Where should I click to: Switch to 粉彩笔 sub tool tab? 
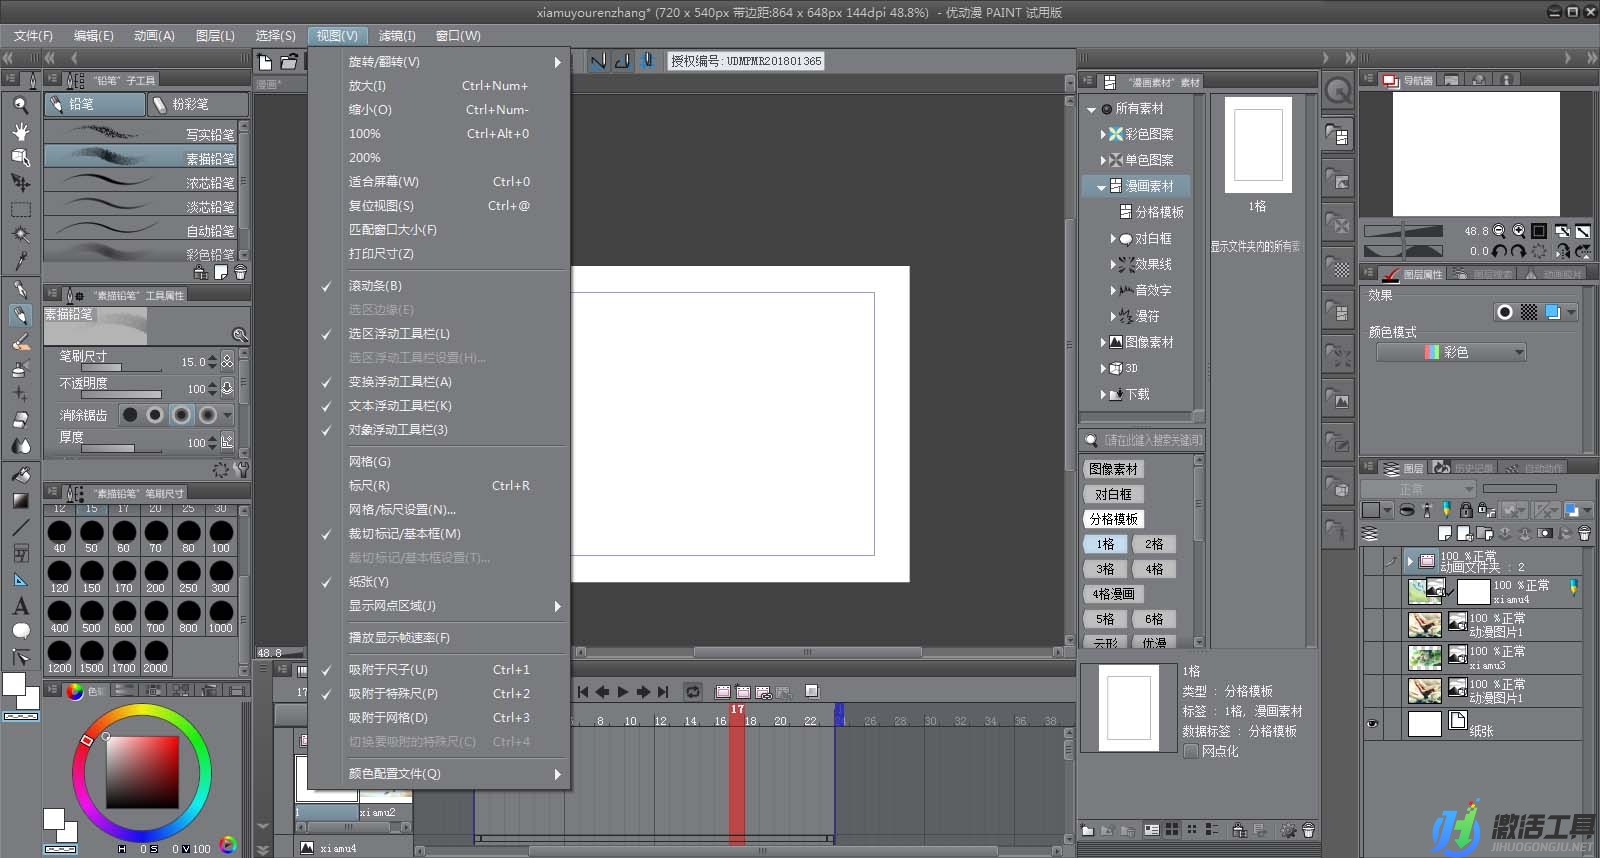198,104
